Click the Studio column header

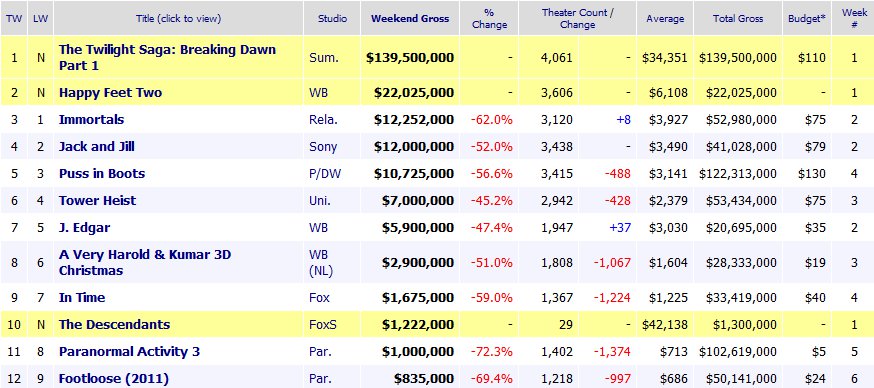click(x=332, y=18)
